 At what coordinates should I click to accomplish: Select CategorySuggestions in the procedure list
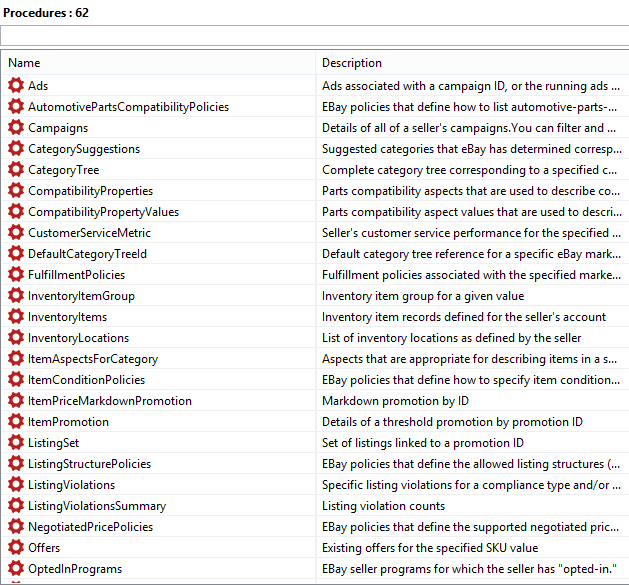84,149
